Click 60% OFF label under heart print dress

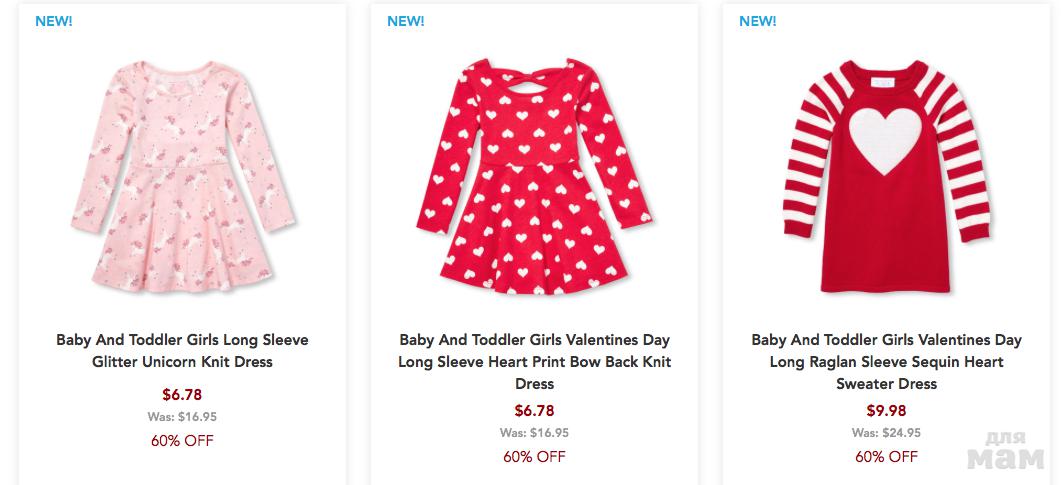tap(534, 457)
